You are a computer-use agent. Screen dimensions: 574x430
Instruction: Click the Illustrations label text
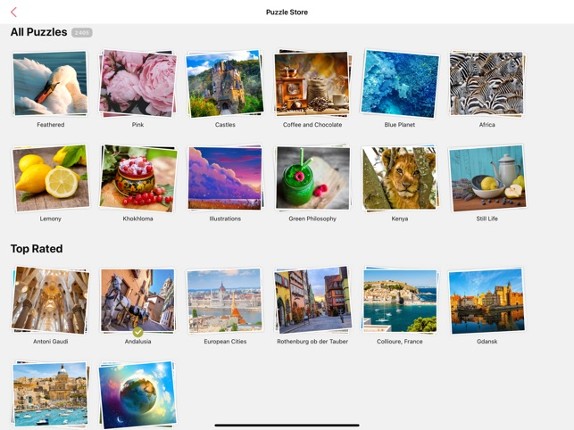point(225,219)
